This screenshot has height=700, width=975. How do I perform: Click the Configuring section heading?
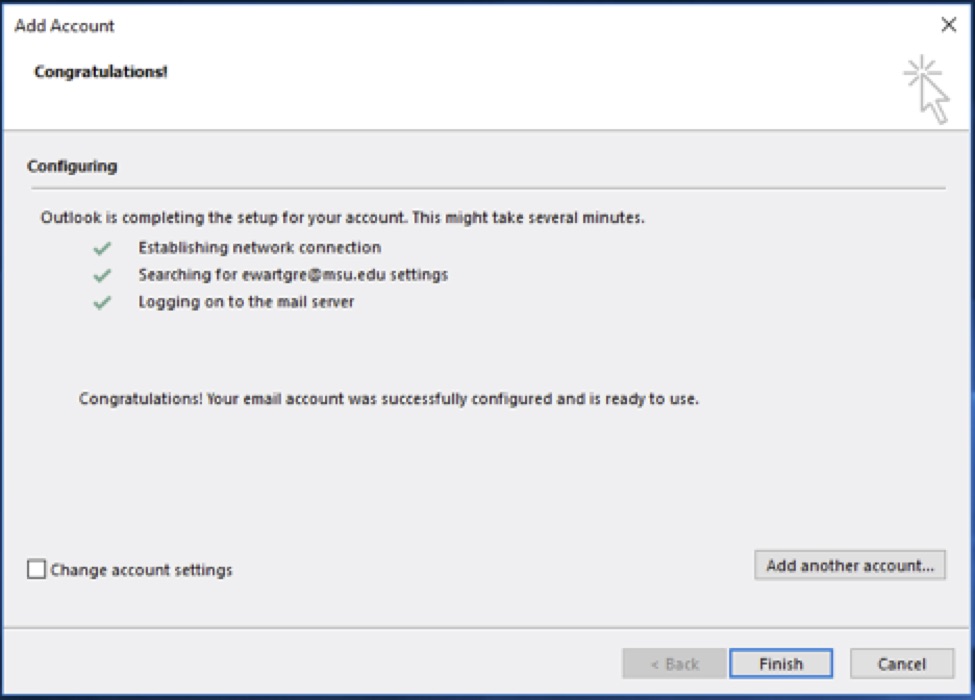click(x=72, y=166)
